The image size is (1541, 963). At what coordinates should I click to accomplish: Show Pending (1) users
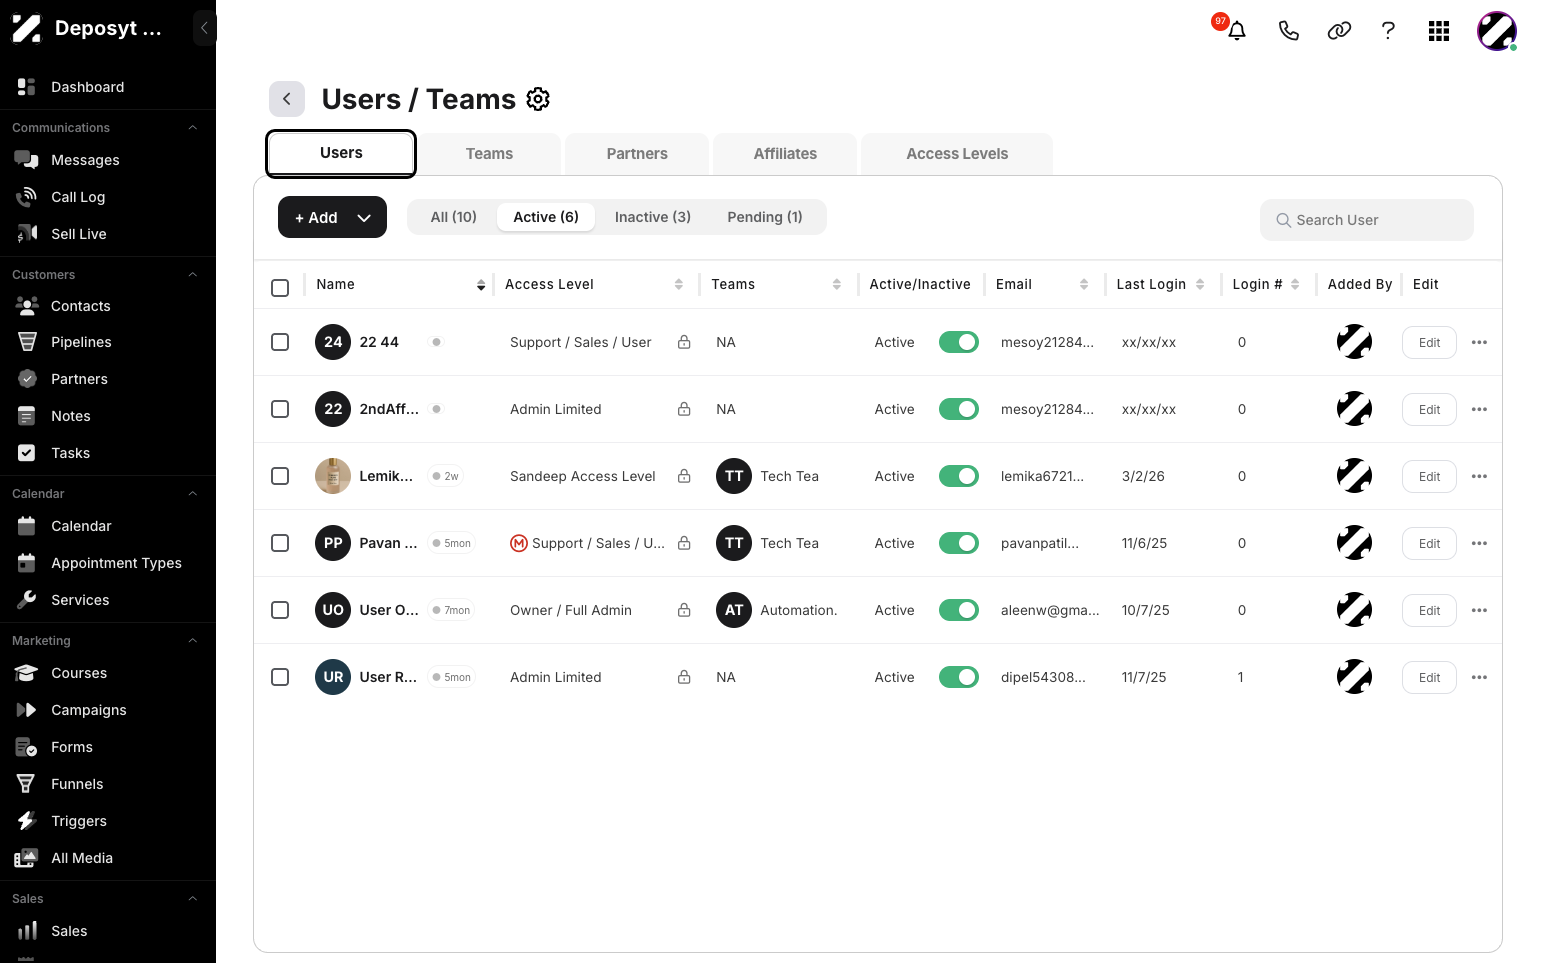click(x=765, y=217)
